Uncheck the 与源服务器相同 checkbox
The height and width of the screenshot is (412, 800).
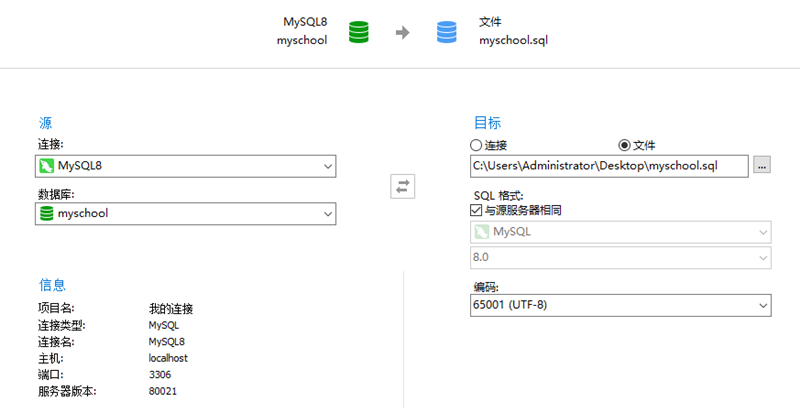477,211
